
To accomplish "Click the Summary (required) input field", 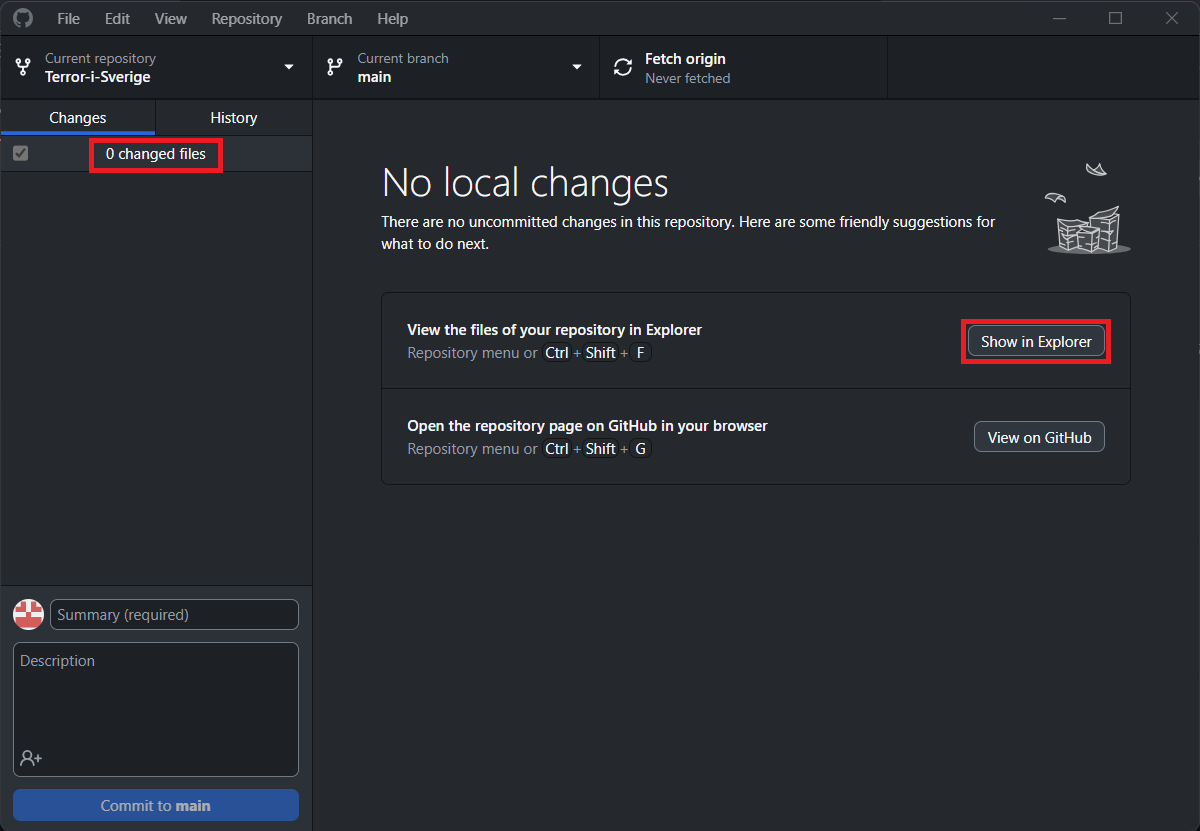I will pyautogui.click(x=175, y=614).
